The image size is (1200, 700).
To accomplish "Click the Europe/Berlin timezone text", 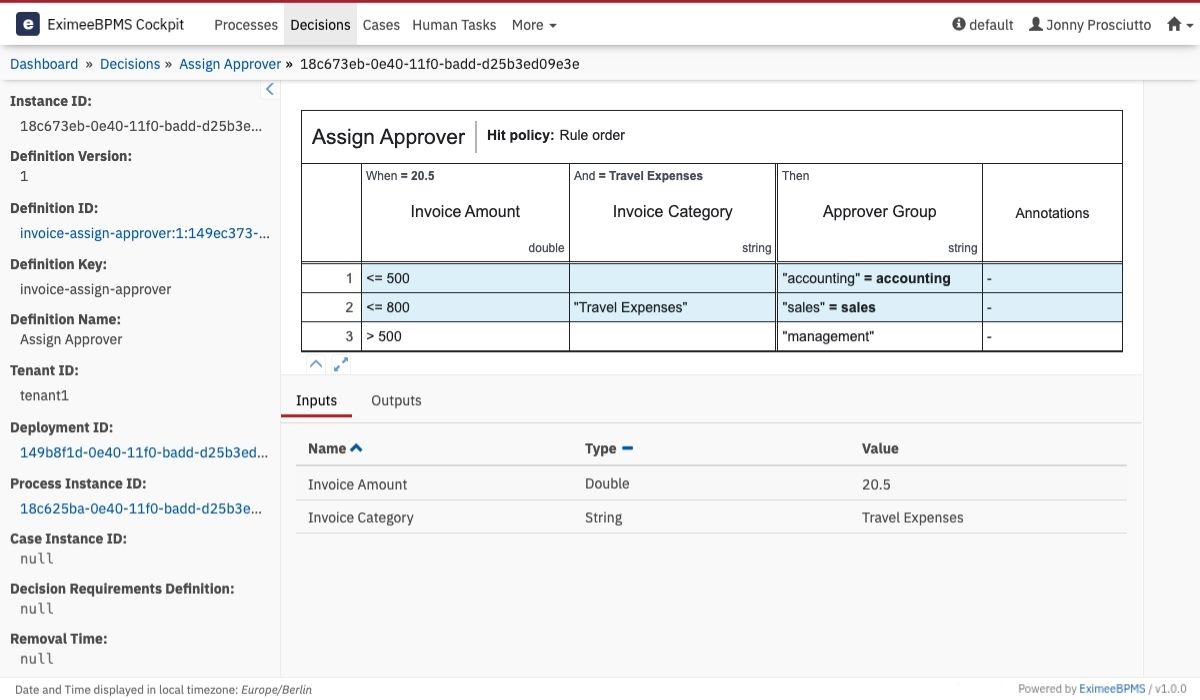I will click(x=276, y=690).
